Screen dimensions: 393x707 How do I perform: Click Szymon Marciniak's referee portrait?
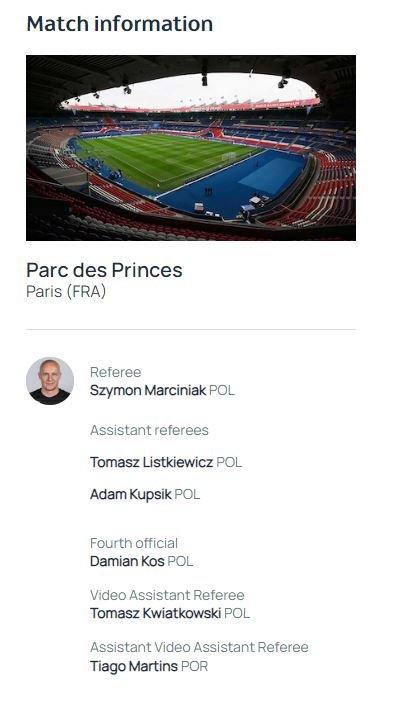[50, 381]
